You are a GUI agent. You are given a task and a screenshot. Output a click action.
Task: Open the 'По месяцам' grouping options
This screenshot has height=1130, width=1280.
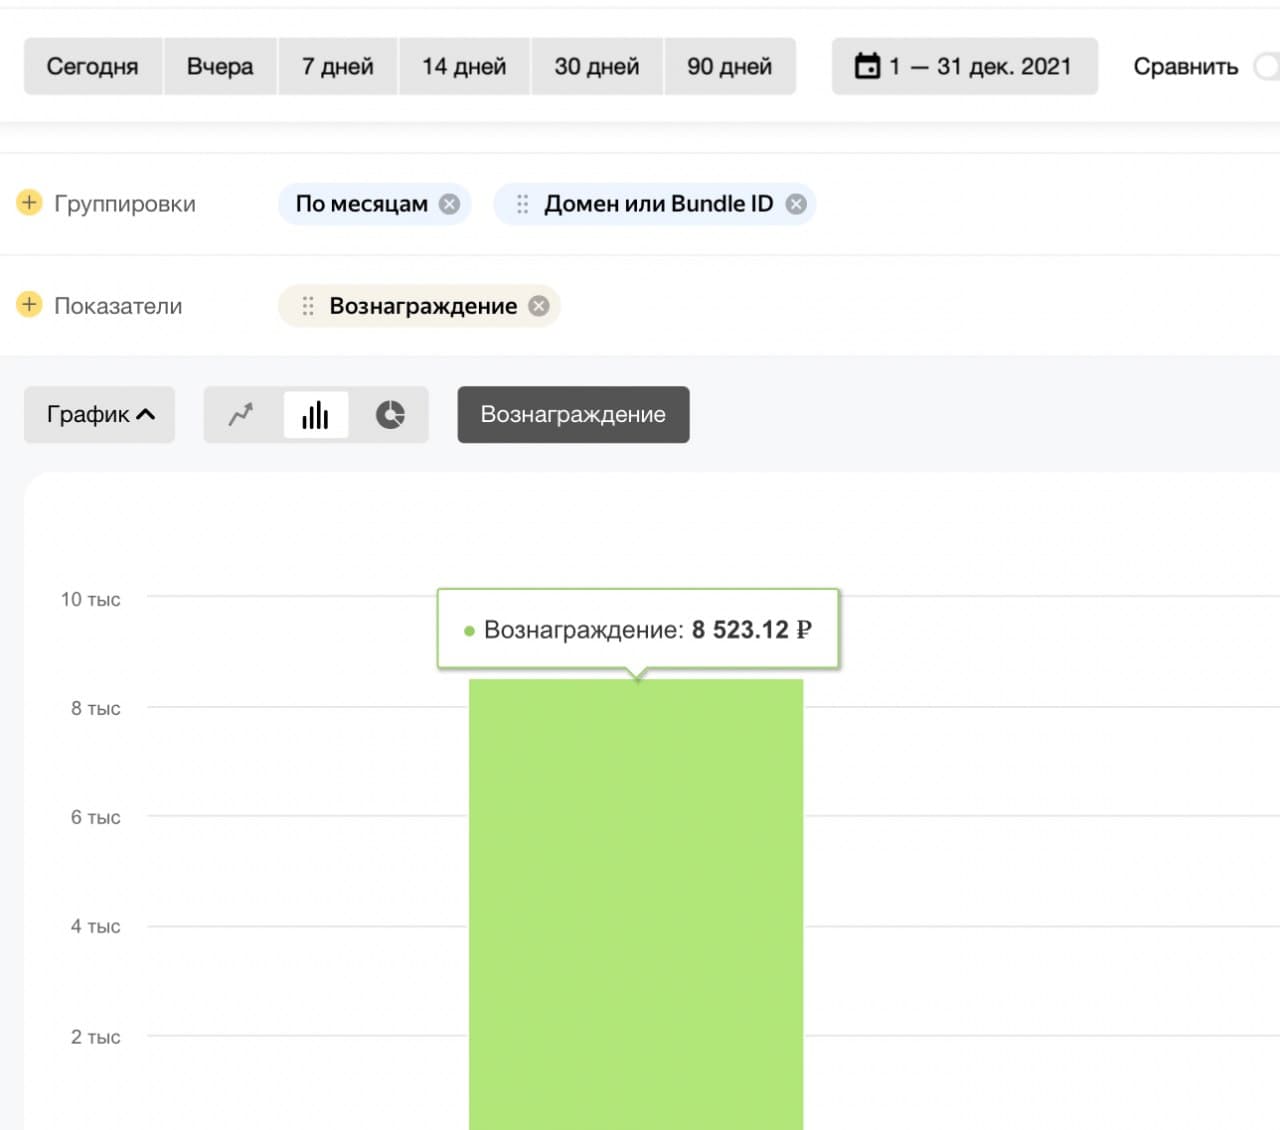tap(361, 204)
